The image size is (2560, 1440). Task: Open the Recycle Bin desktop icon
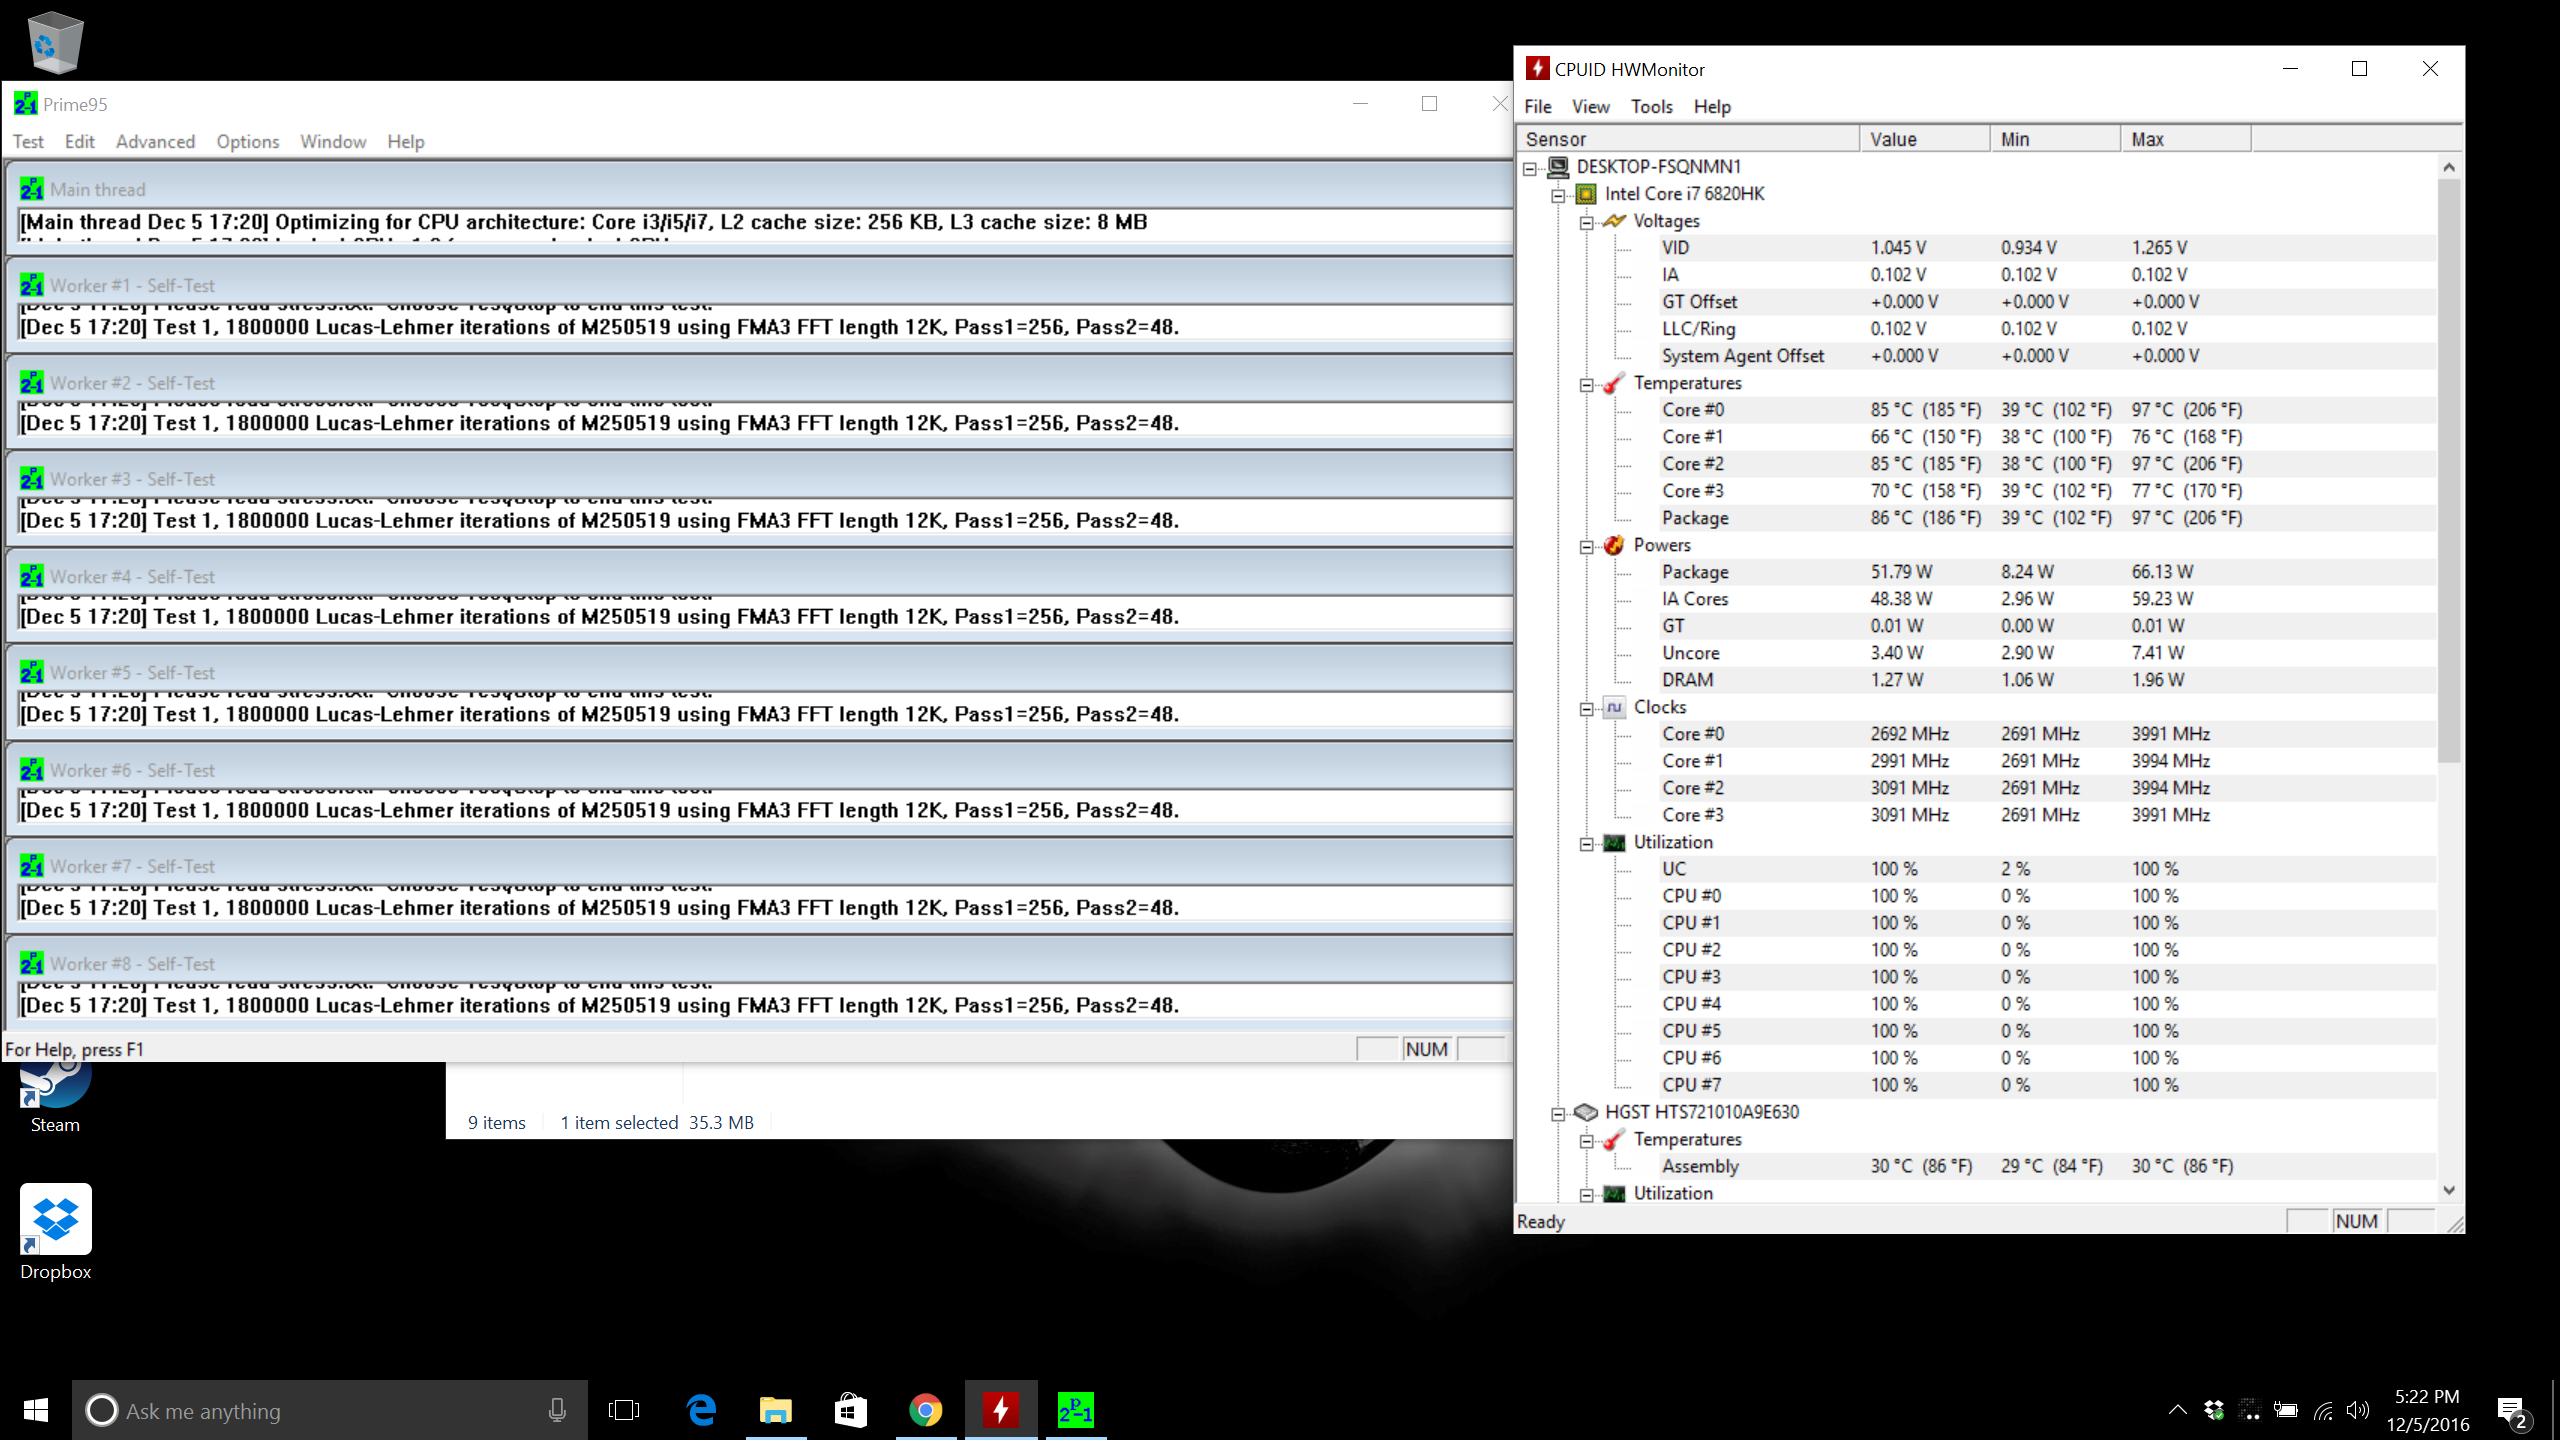click(55, 42)
